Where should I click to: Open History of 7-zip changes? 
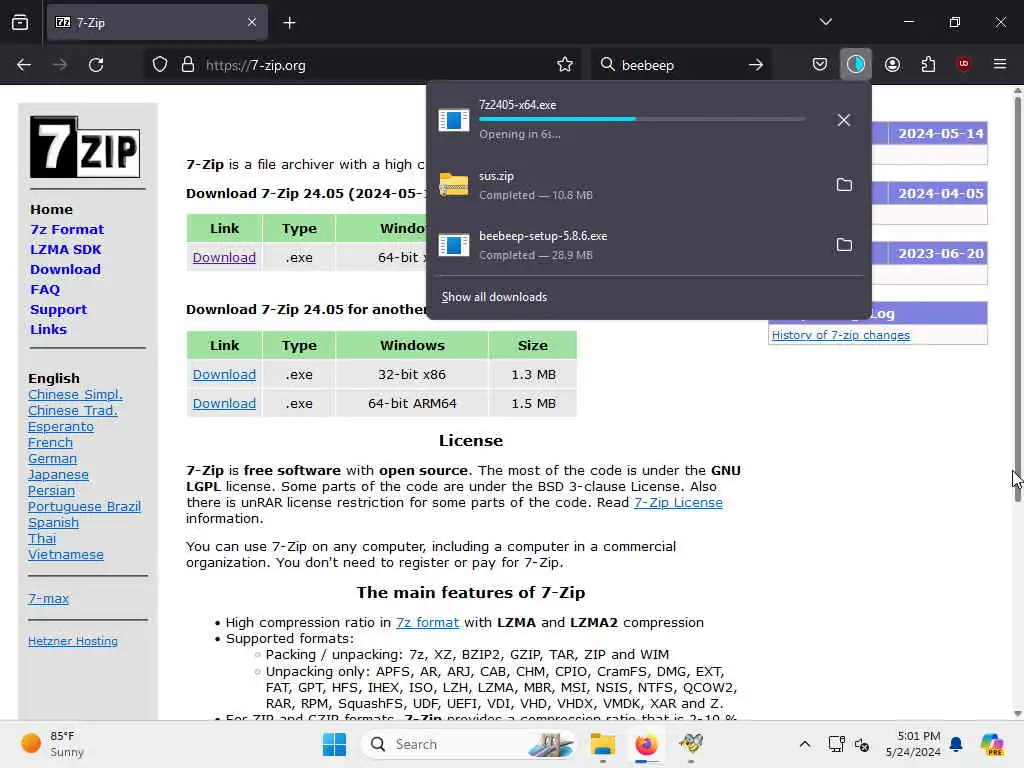[840, 335]
